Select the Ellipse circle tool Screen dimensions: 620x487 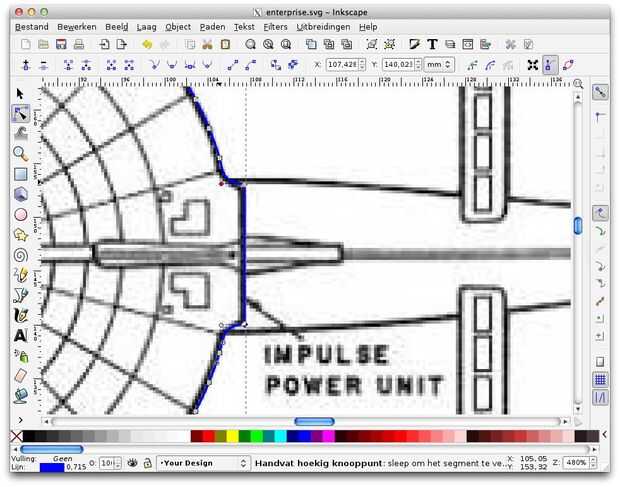click(x=21, y=215)
